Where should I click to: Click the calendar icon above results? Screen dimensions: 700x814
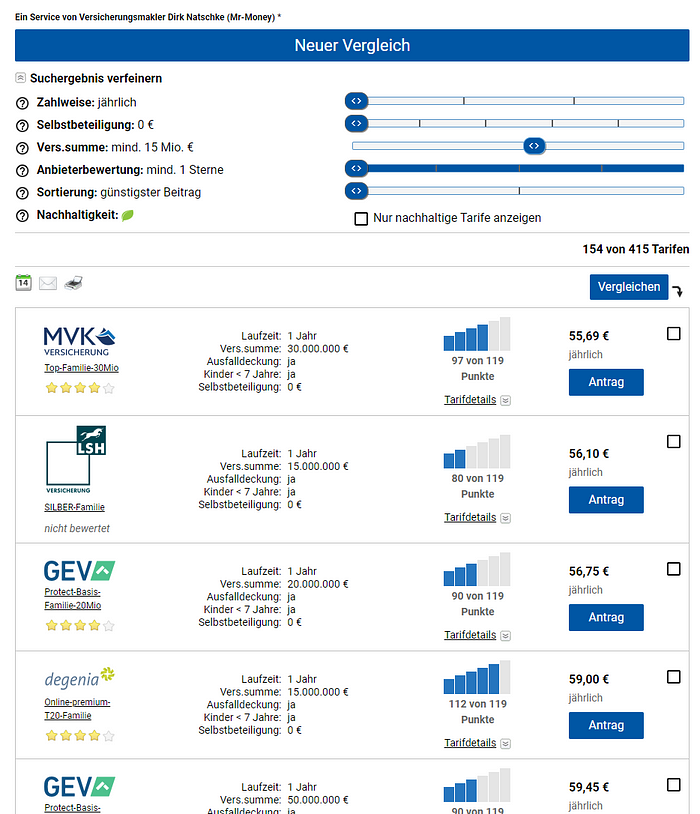23,282
